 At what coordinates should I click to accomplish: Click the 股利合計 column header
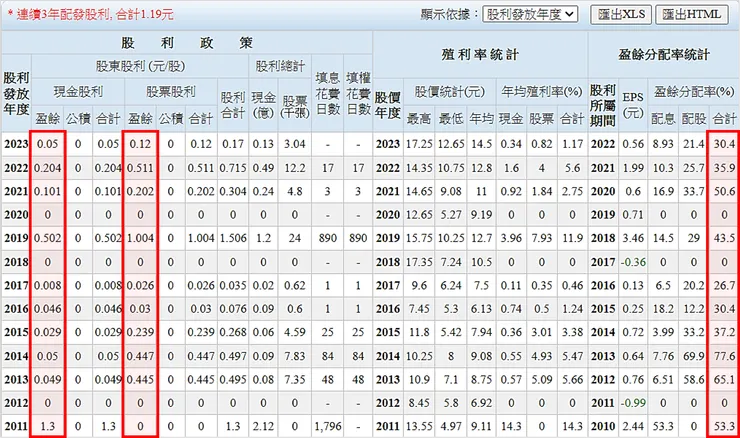pos(233,105)
